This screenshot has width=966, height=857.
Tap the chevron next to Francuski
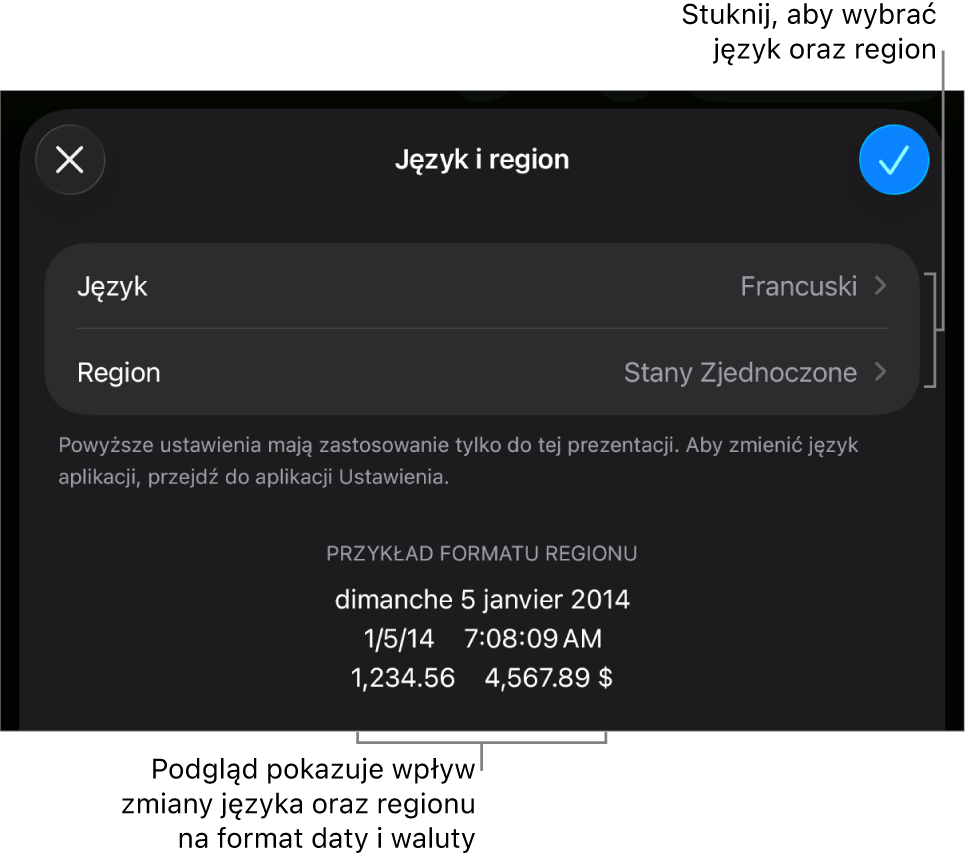(881, 285)
